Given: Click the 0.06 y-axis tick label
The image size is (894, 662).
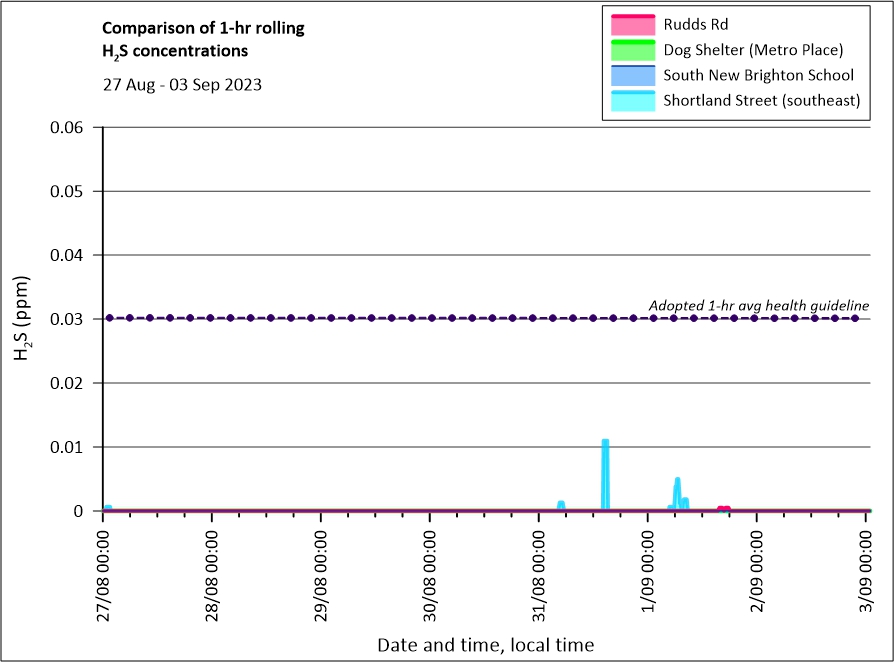Looking at the screenshot, I should 71,127.
